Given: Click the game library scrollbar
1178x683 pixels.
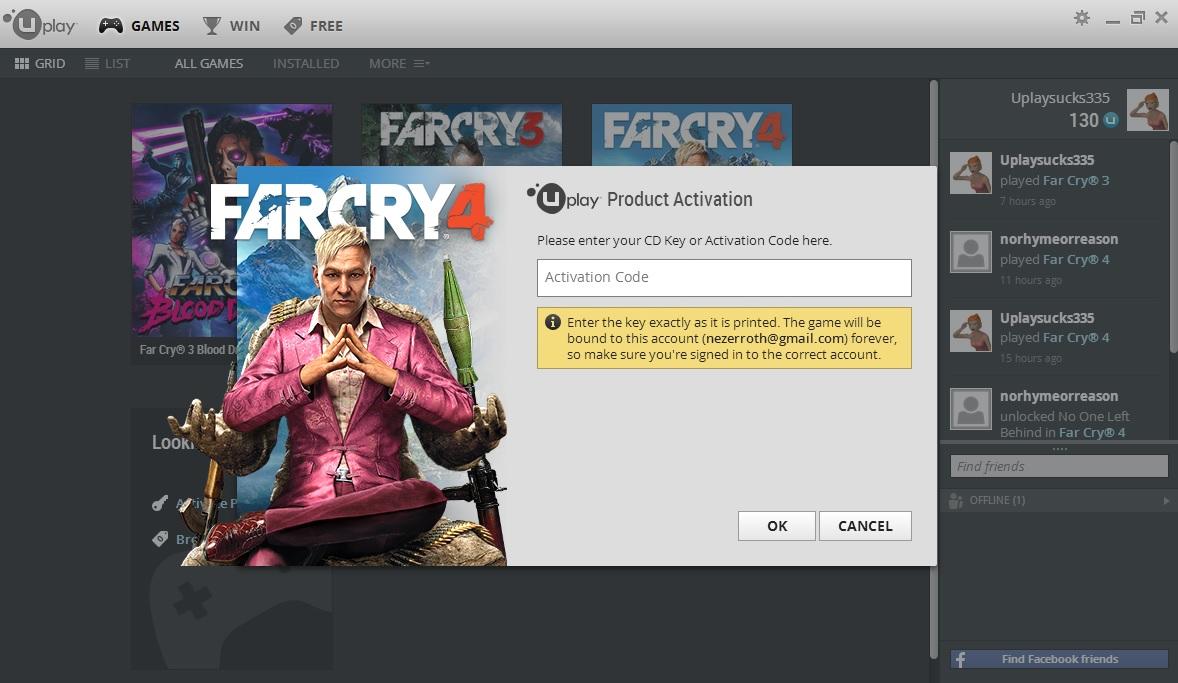Looking at the screenshot, I should [934, 368].
